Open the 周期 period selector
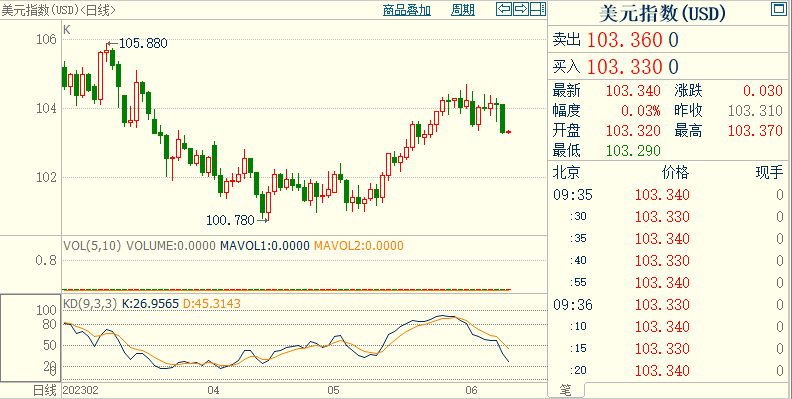Screen dimensions: 792x399 [463, 10]
